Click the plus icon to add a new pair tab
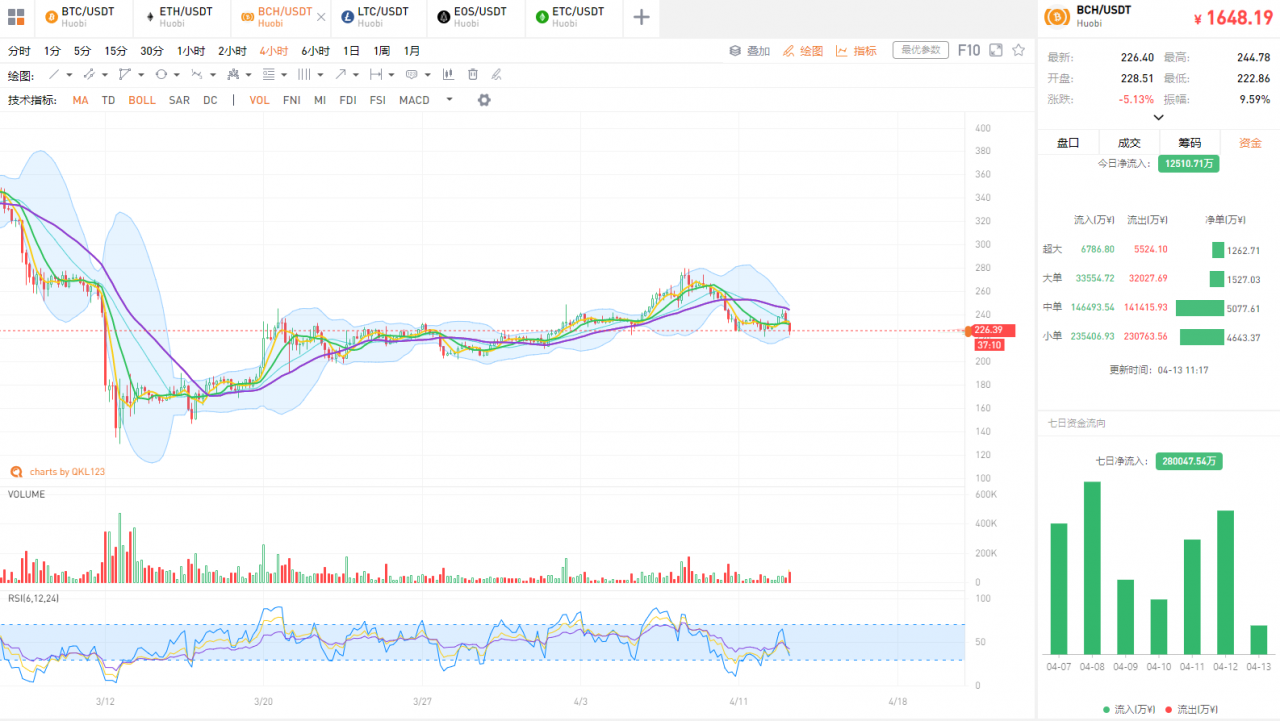1280x721 pixels. point(641,17)
